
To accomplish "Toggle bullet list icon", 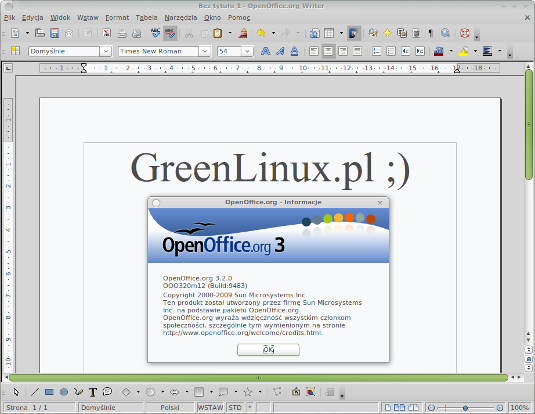I will 391,51.
